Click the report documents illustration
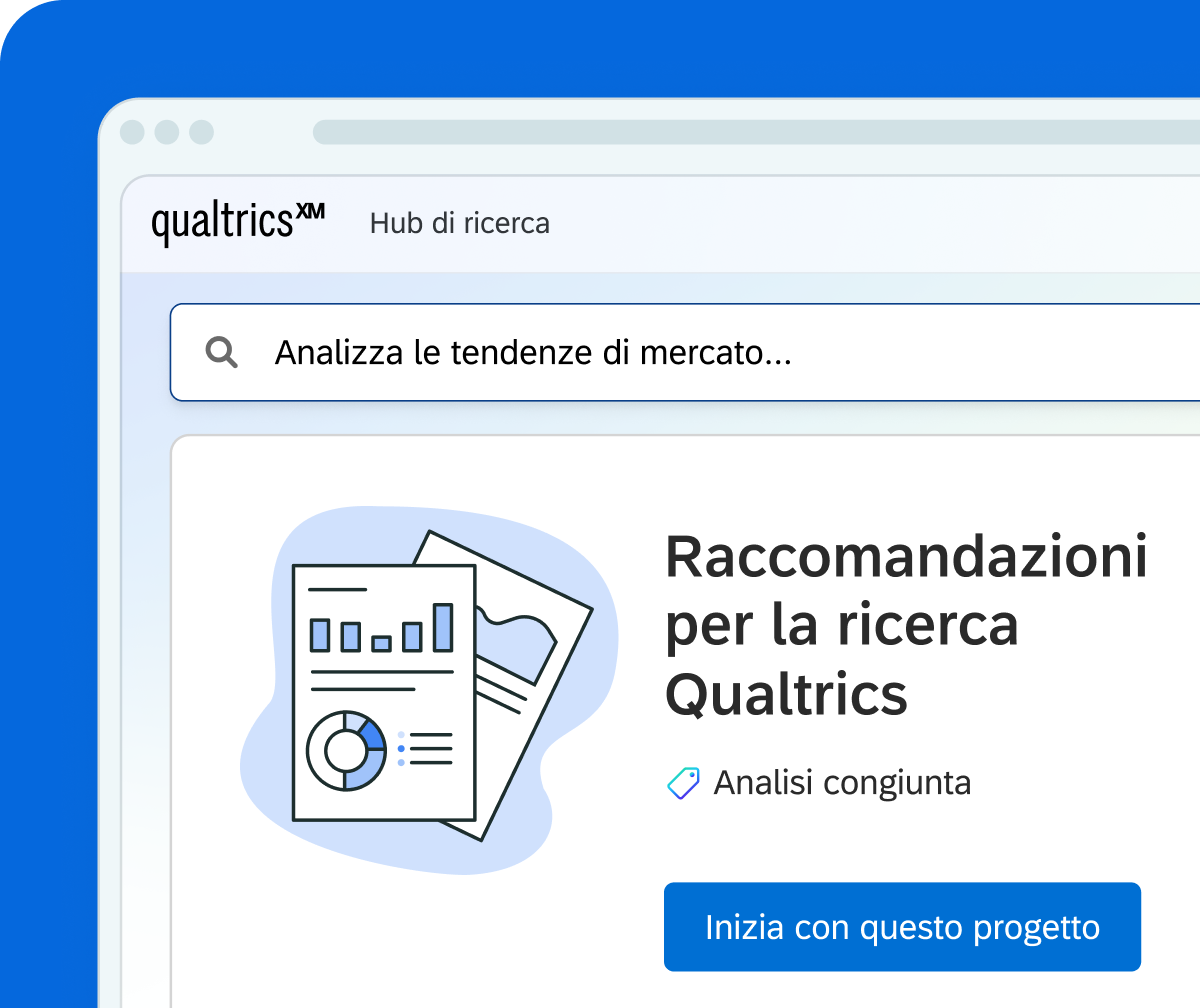The width and height of the screenshot is (1200, 1008). [430, 690]
